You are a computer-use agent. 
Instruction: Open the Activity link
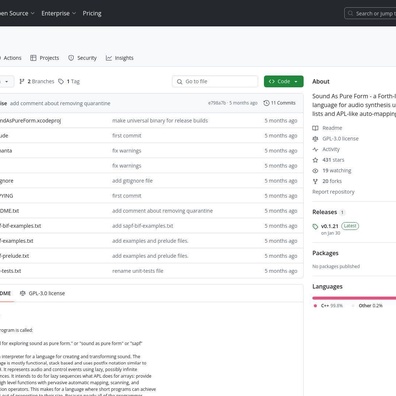coord(331,149)
